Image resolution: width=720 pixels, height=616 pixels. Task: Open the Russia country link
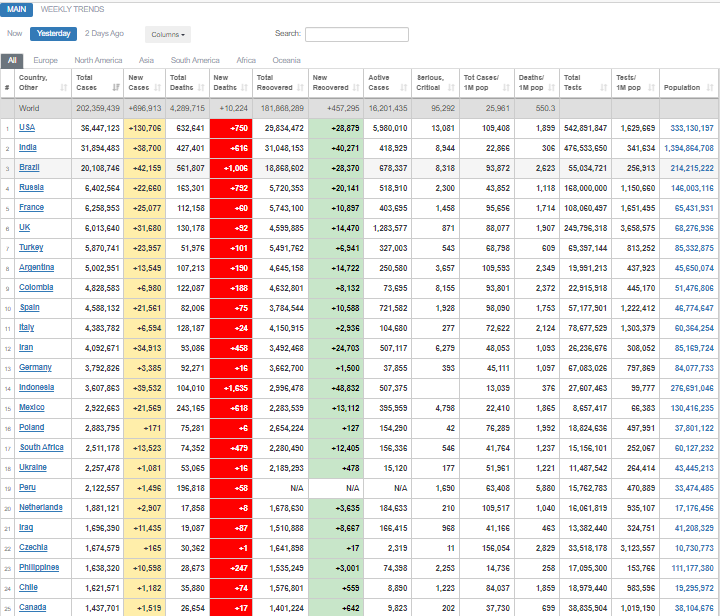[31, 187]
